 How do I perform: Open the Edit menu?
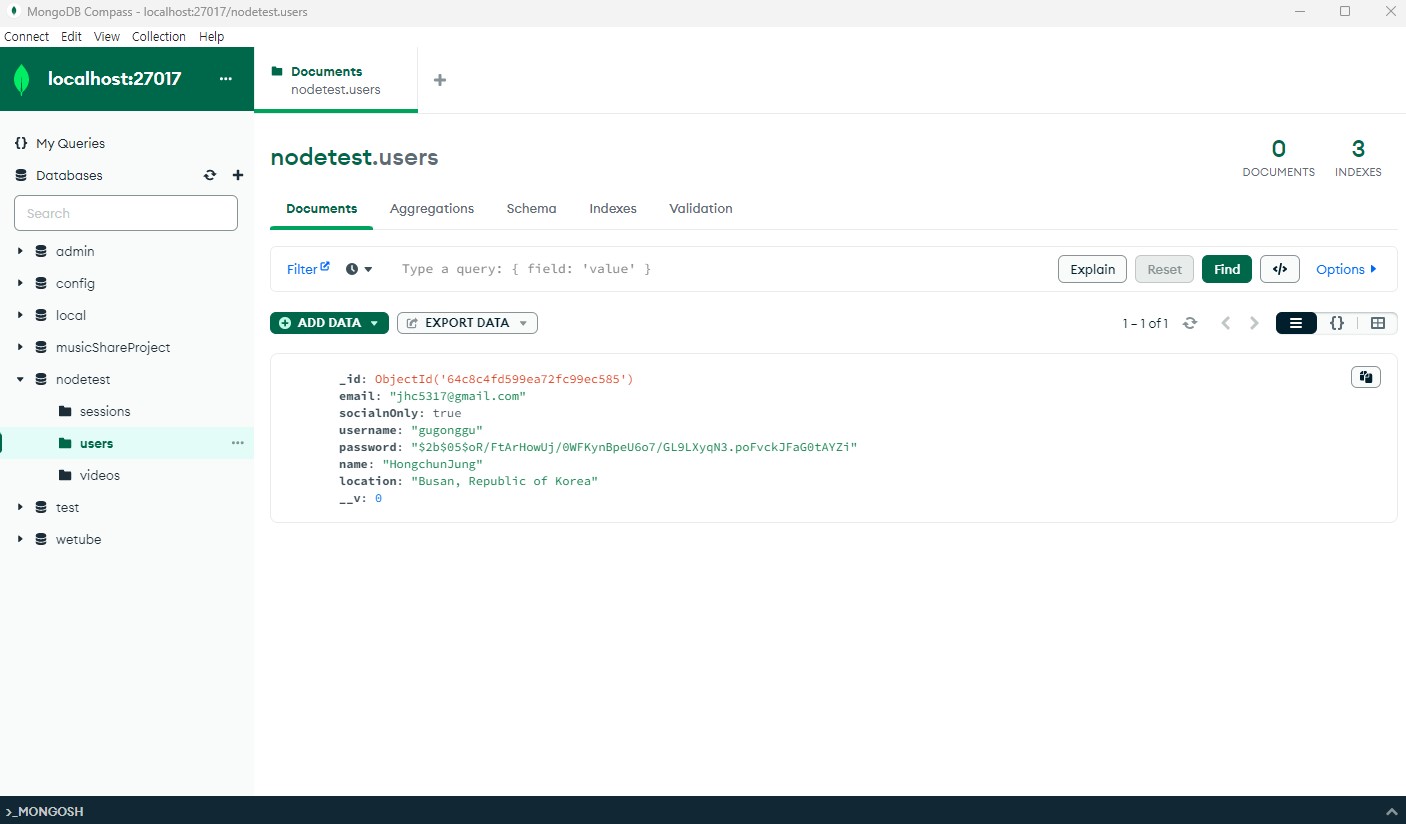click(71, 36)
